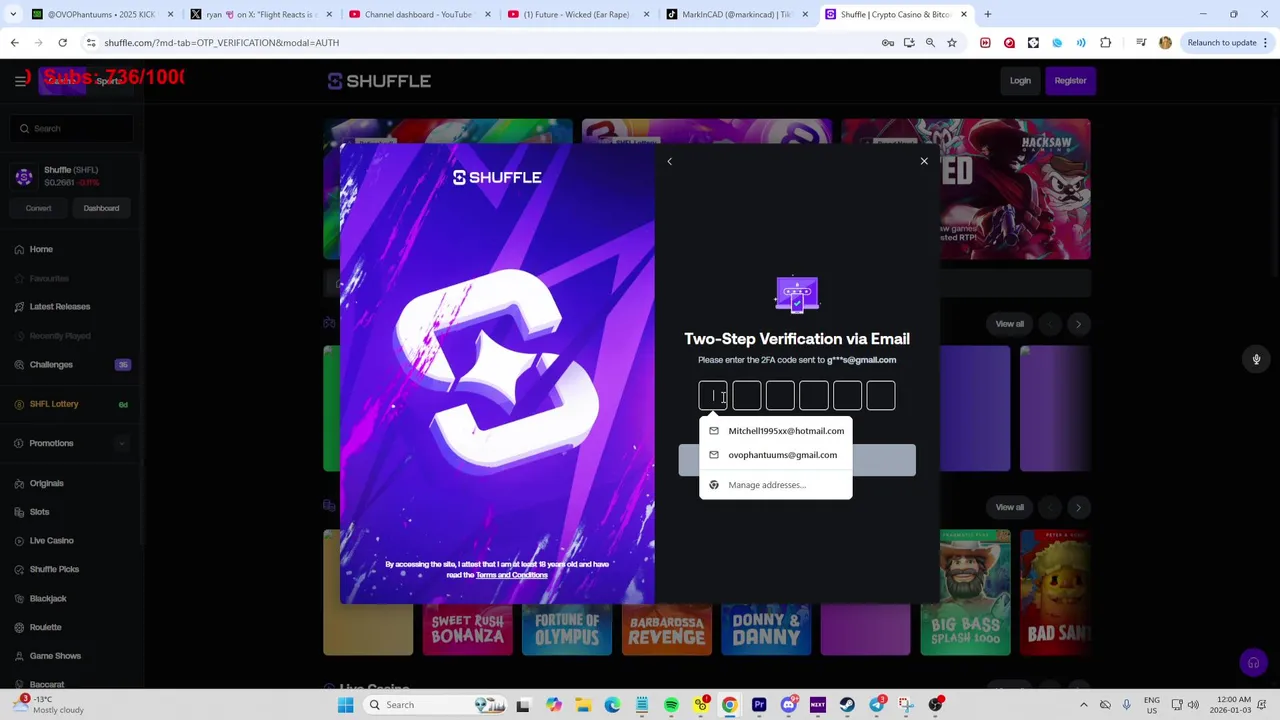The width and height of the screenshot is (1280, 720).
Task: Choose ovophantuums@gmail.com autofill suggestion
Action: 776,455
